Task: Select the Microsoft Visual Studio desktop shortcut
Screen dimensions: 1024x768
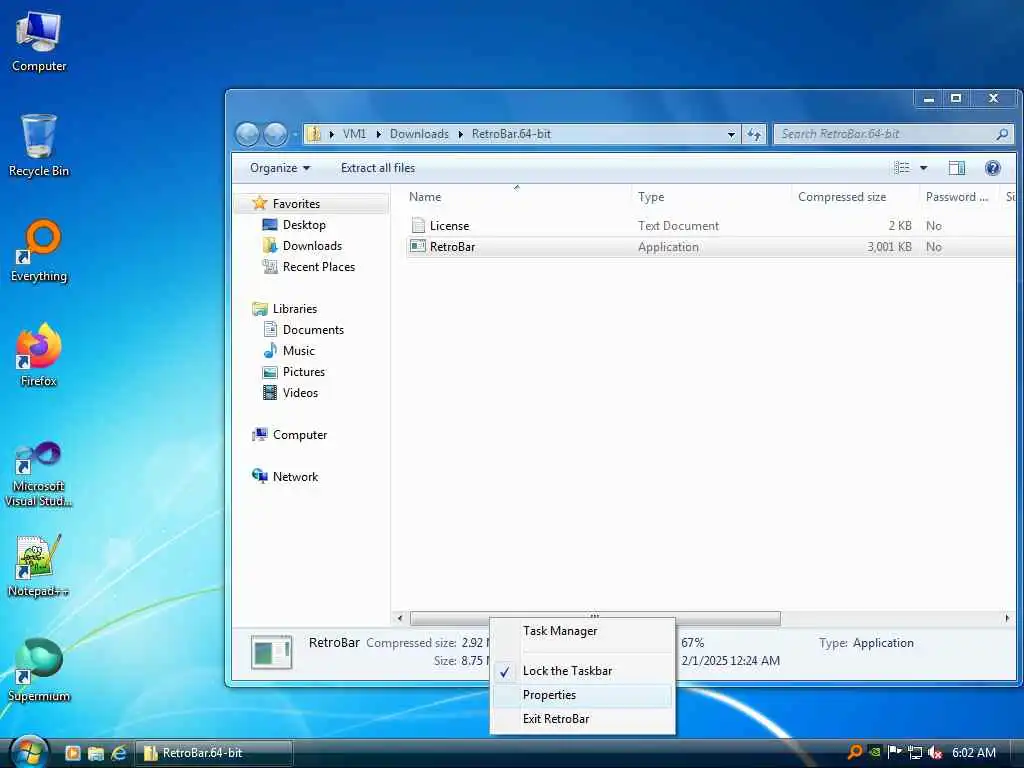Action: [x=39, y=474]
